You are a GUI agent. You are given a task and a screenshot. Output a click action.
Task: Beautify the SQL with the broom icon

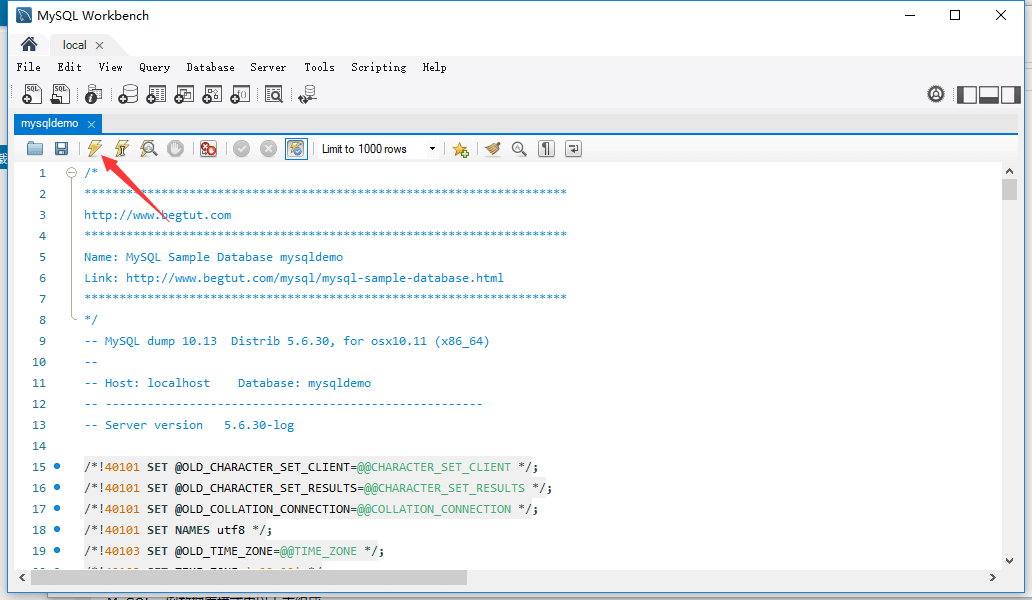click(492, 149)
